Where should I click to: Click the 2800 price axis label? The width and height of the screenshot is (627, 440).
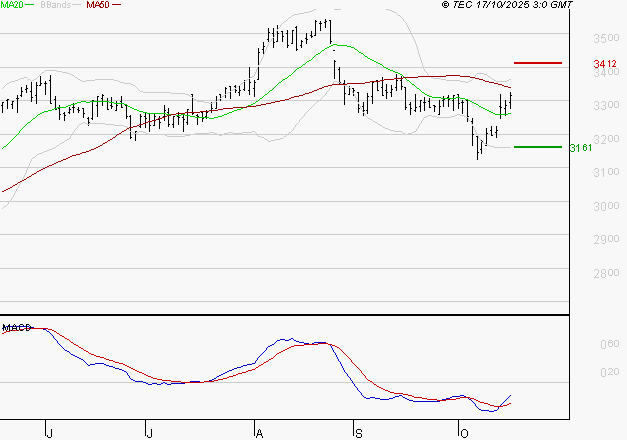606,273
